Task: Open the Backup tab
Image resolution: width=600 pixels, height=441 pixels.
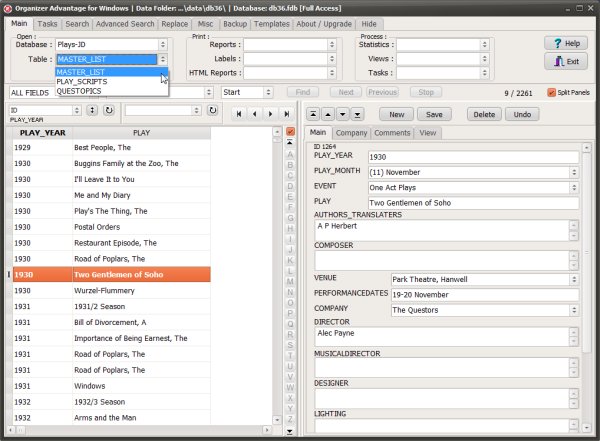Action: pos(235,24)
